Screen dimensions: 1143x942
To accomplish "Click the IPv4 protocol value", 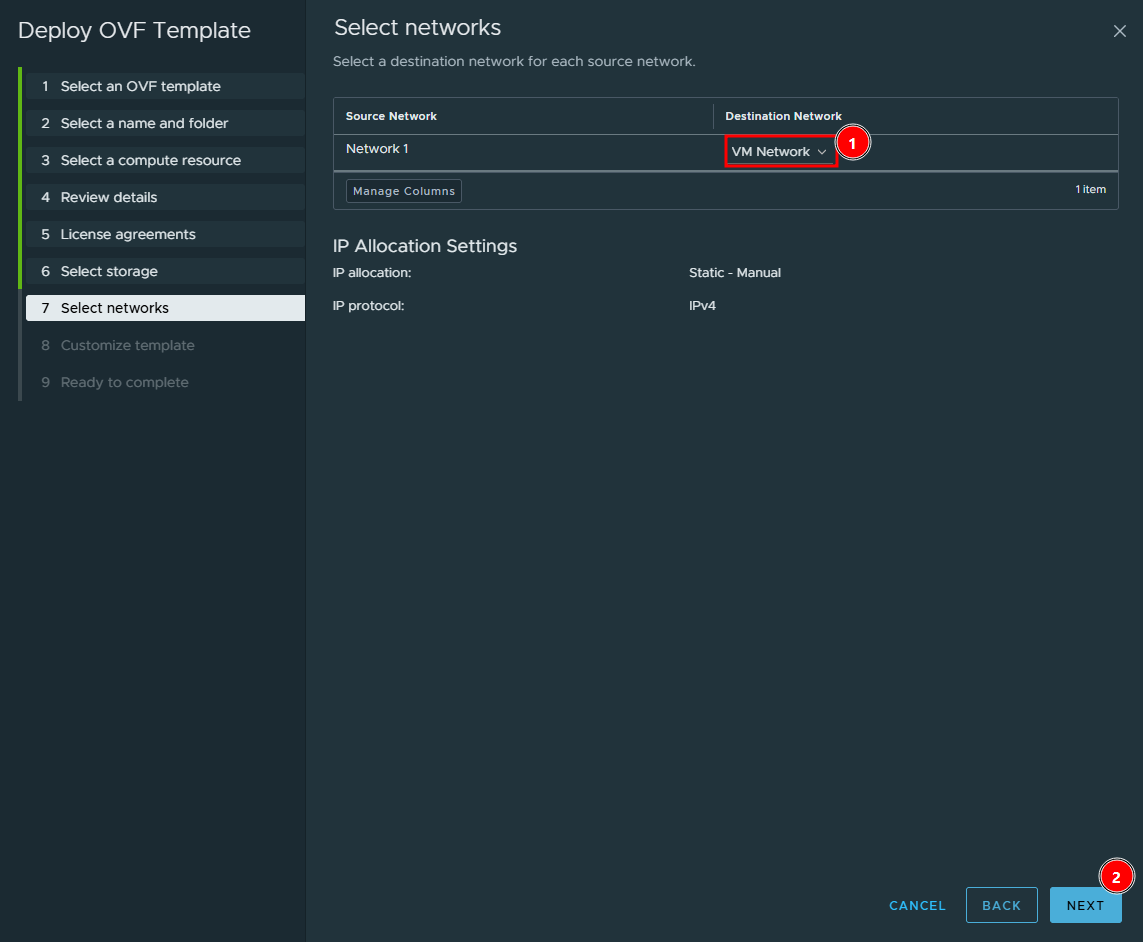I will tap(702, 305).
